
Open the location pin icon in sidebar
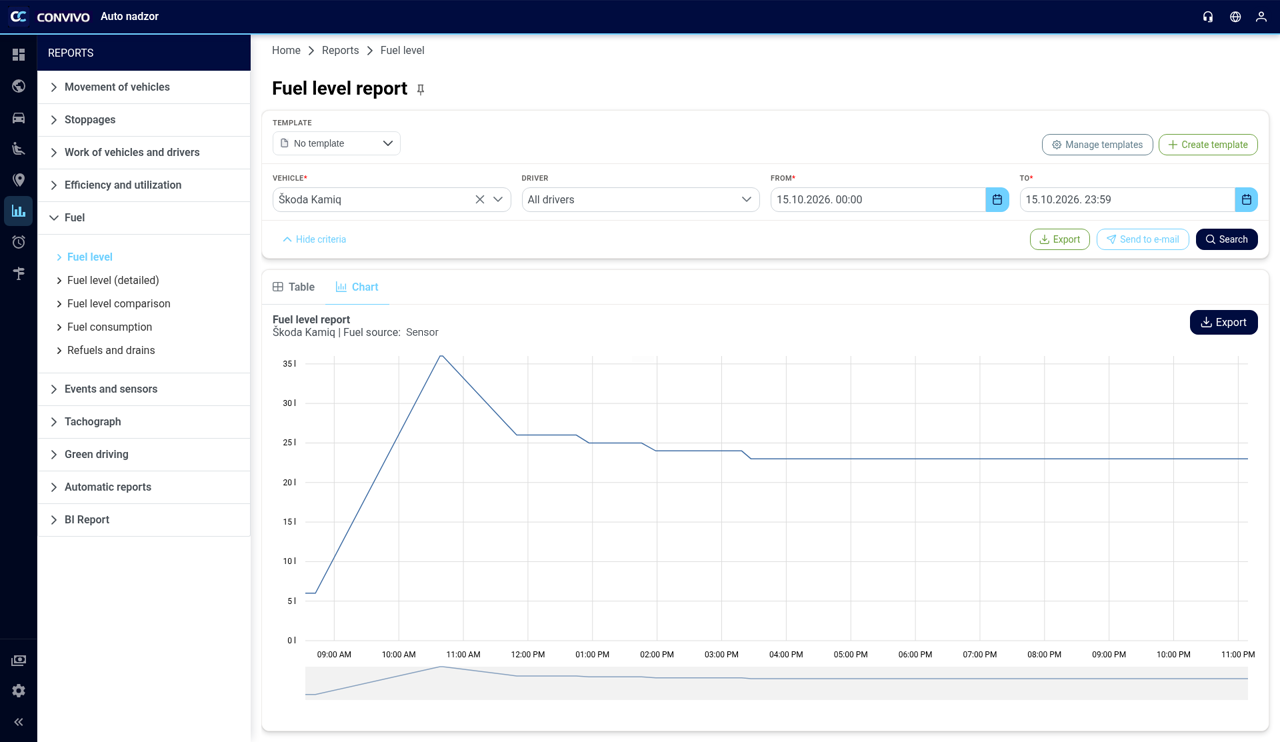coord(18,180)
